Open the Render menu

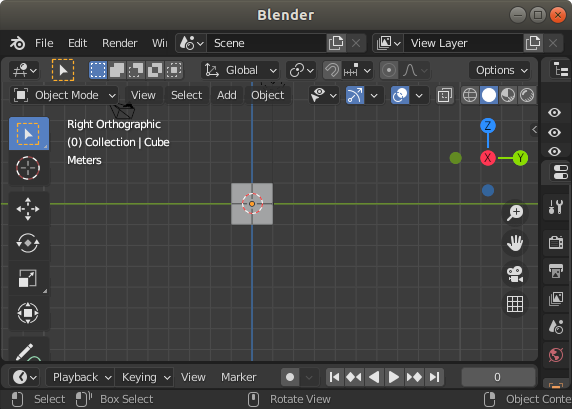click(120, 43)
